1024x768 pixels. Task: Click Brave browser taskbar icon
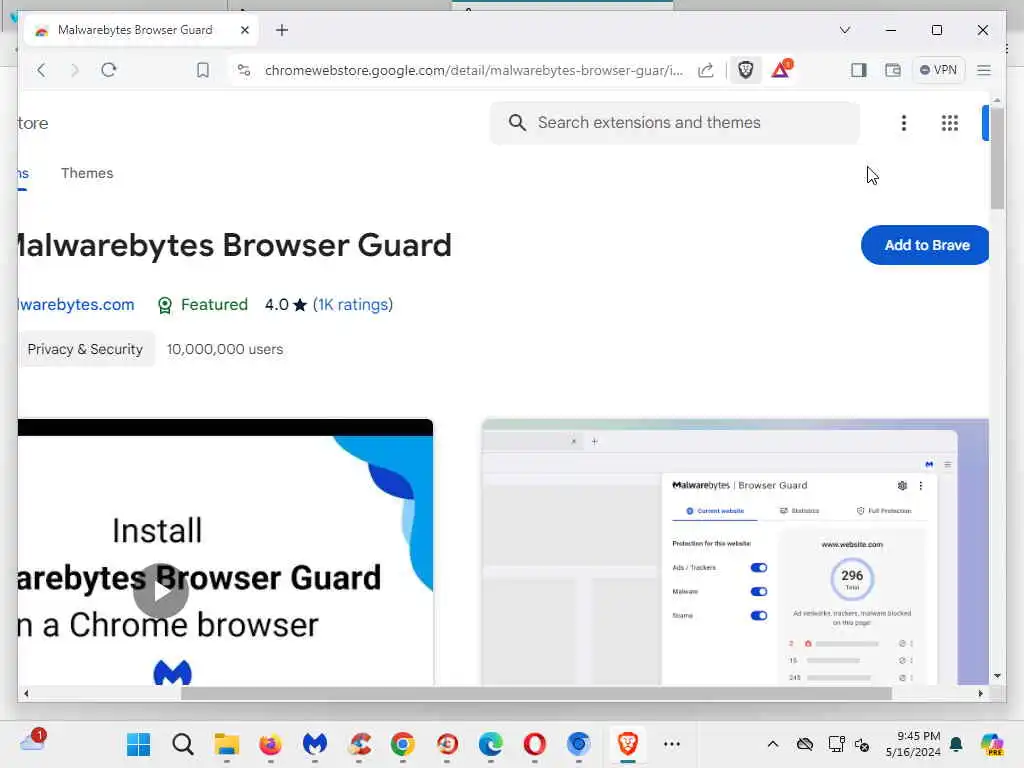pos(628,744)
